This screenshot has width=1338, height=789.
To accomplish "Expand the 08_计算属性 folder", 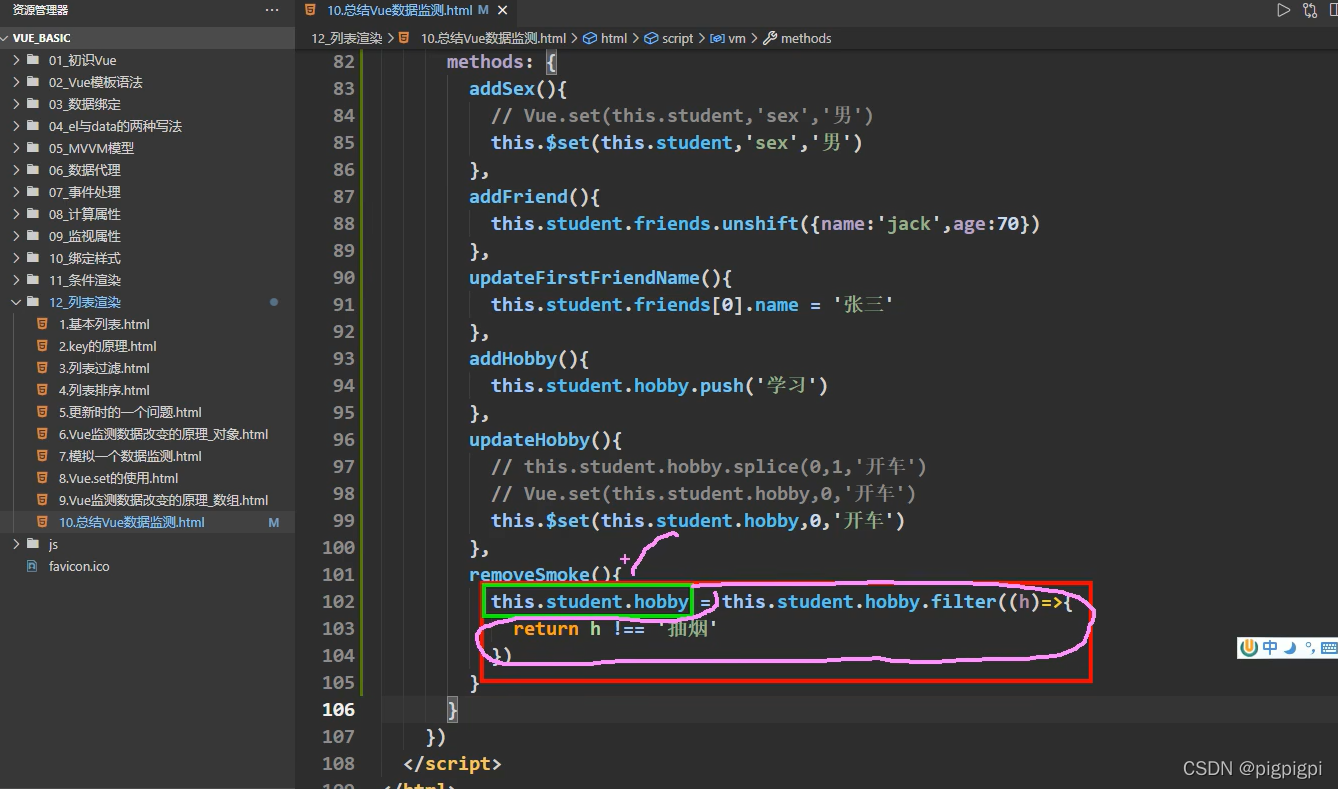I will (148, 214).
